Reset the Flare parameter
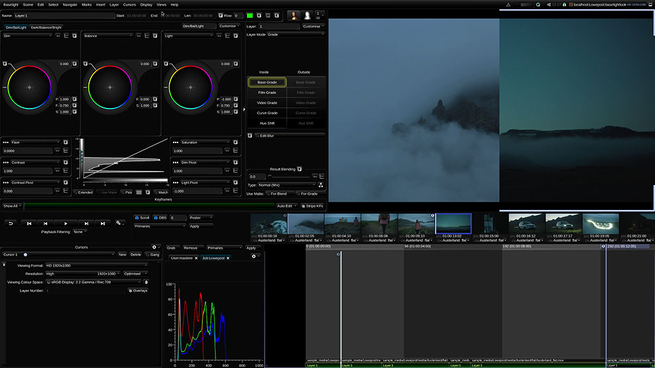The height and width of the screenshot is (368, 655). click(x=66, y=142)
